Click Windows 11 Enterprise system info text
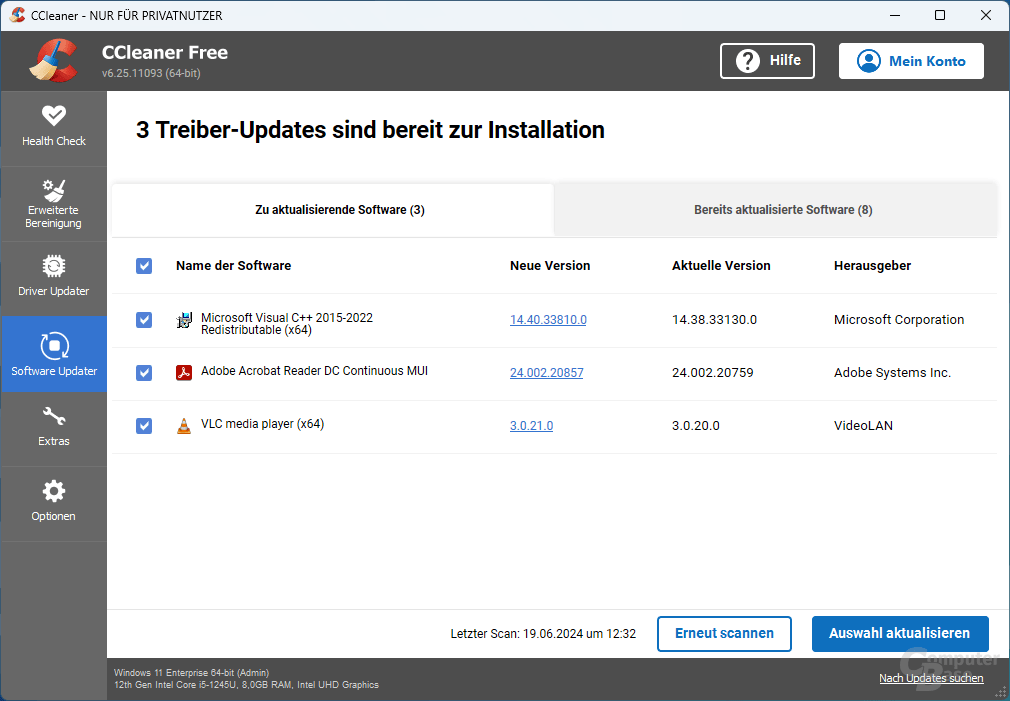1010x701 pixels. 191,673
